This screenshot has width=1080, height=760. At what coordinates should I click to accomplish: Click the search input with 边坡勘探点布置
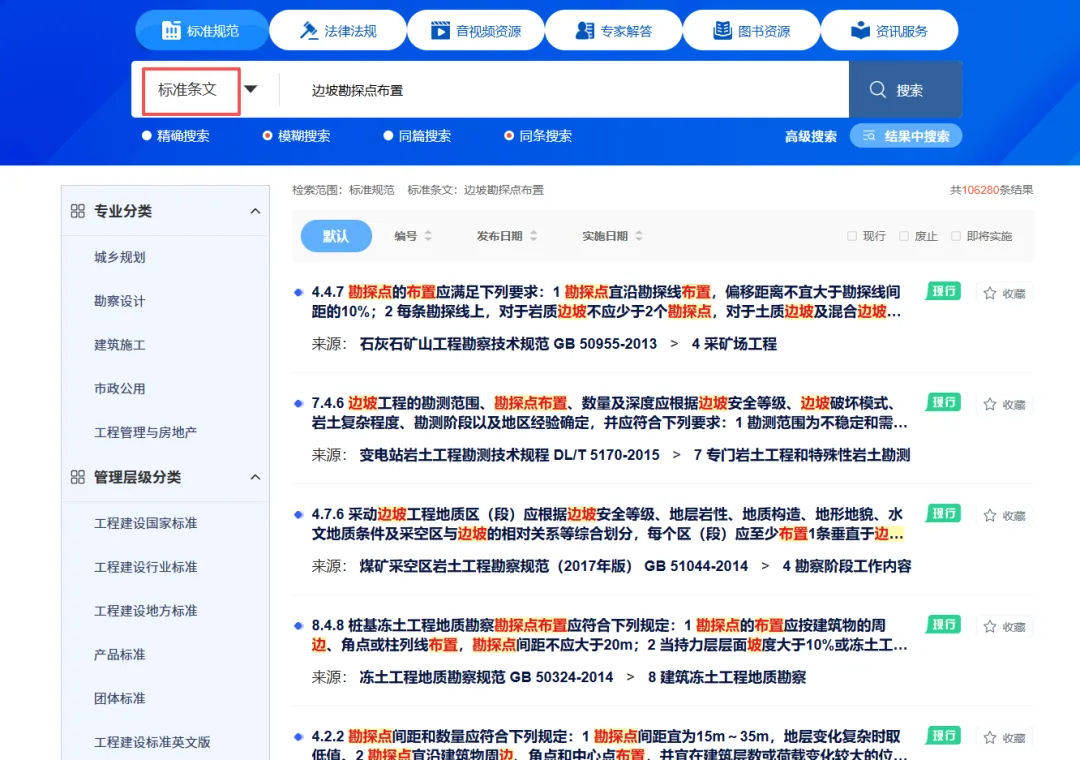point(563,90)
